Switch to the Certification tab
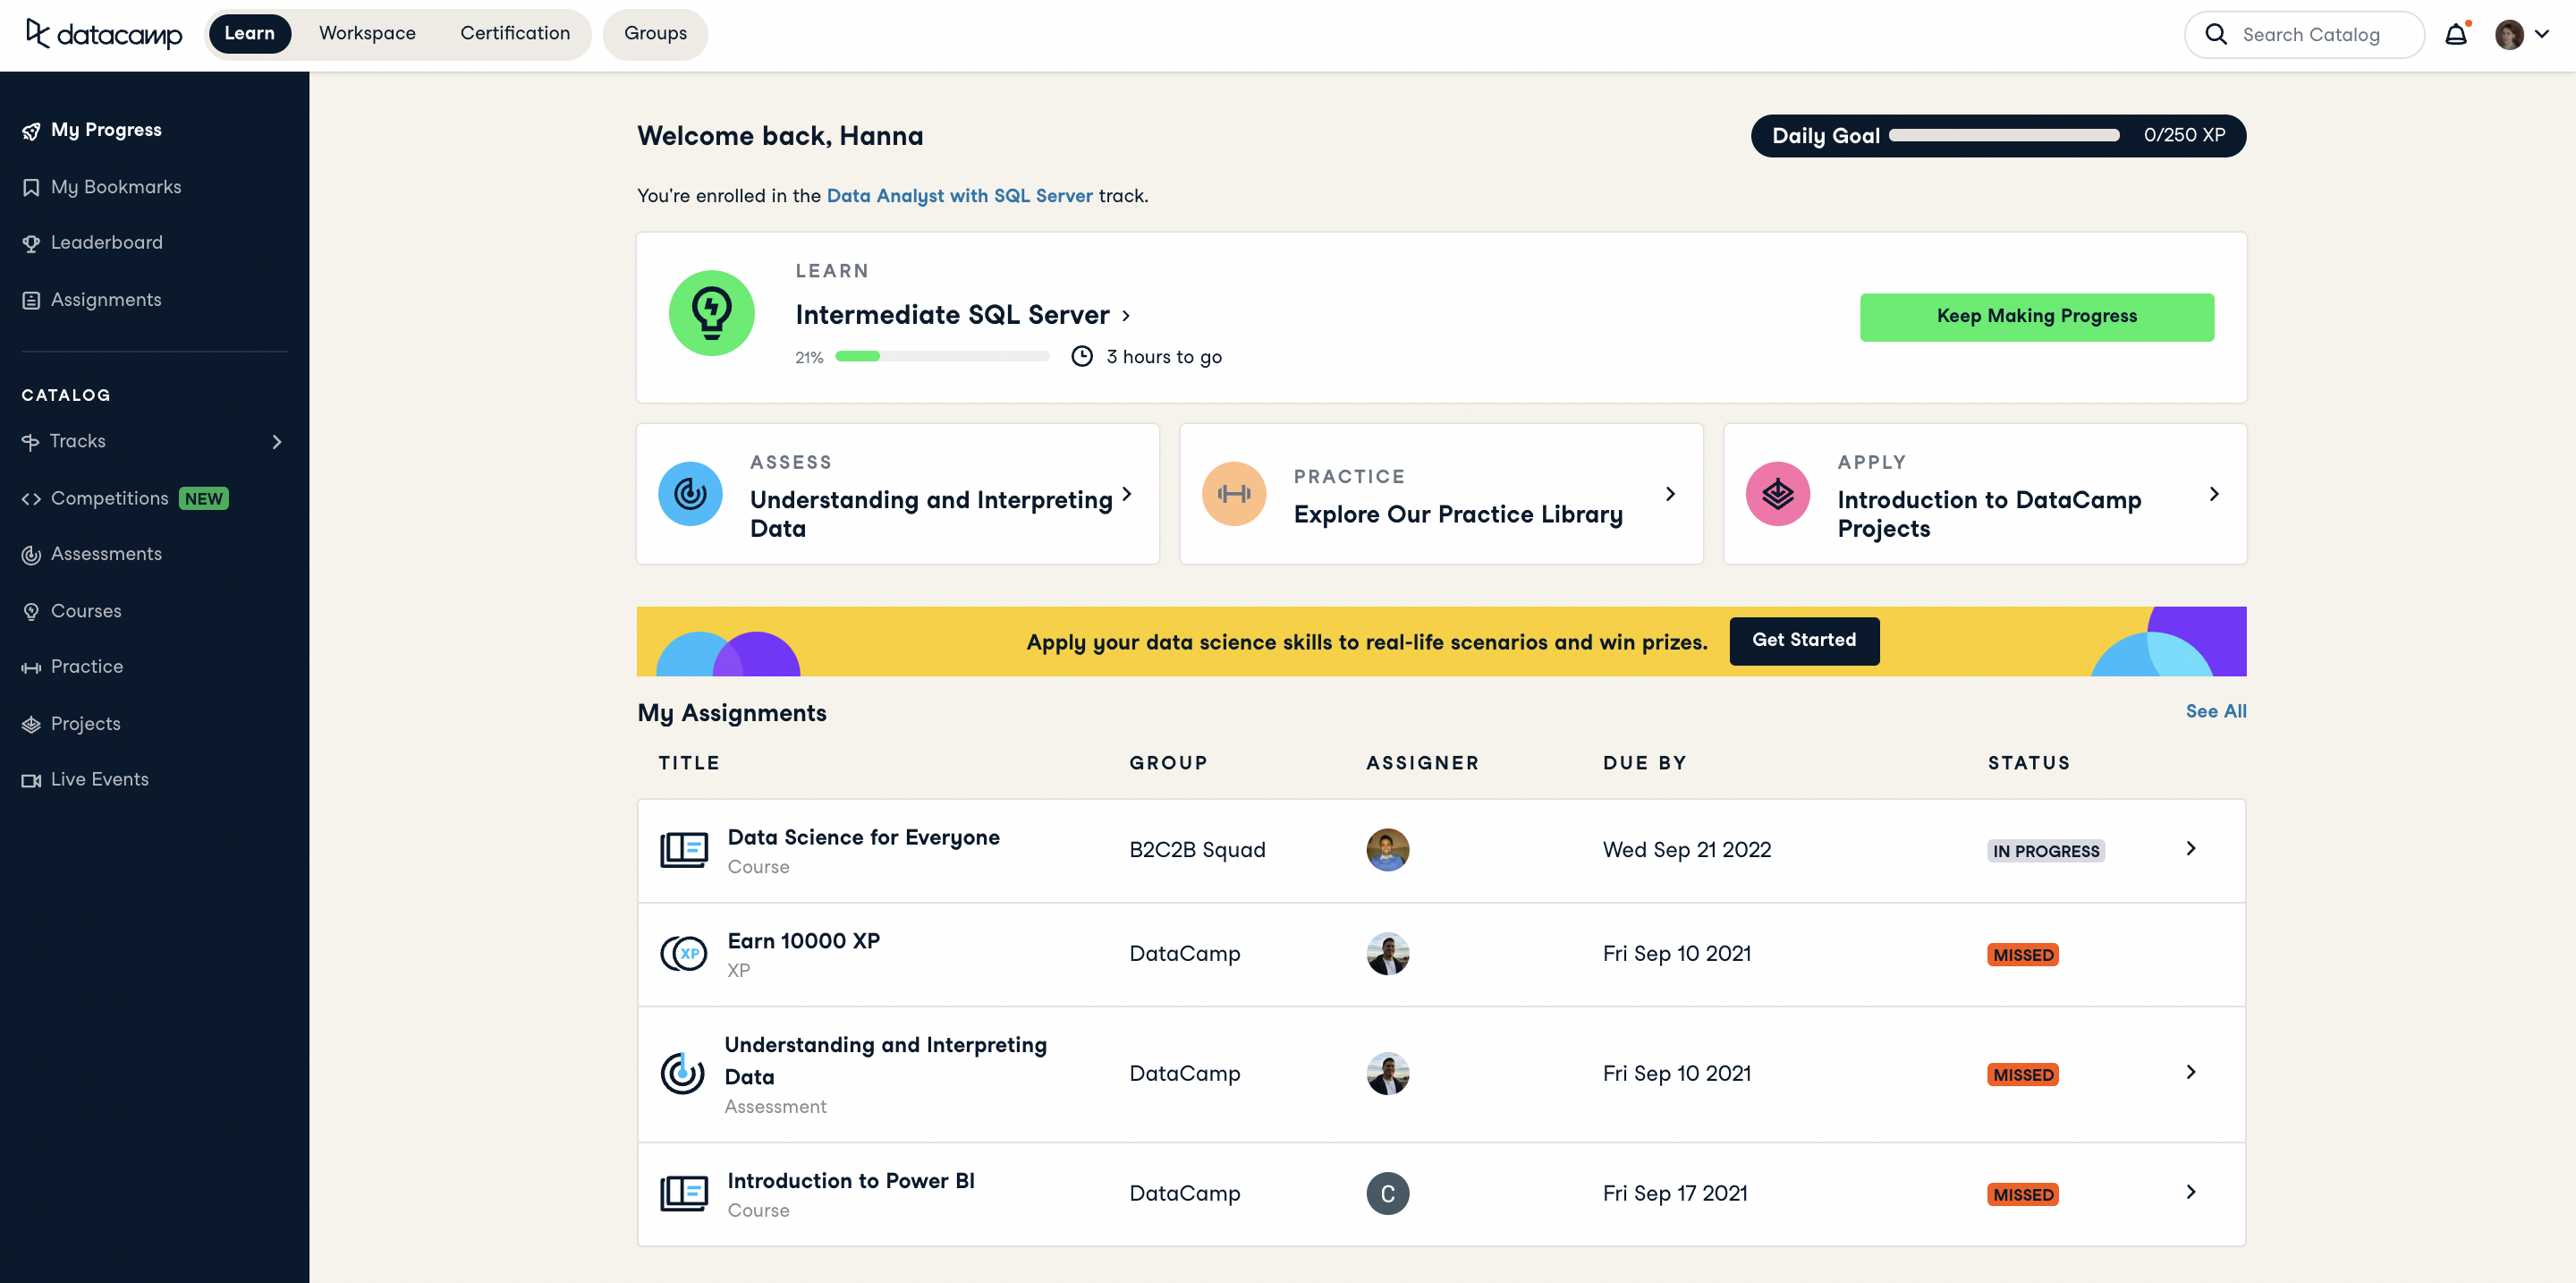The image size is (2576, 1283). [x=515, y=33]
